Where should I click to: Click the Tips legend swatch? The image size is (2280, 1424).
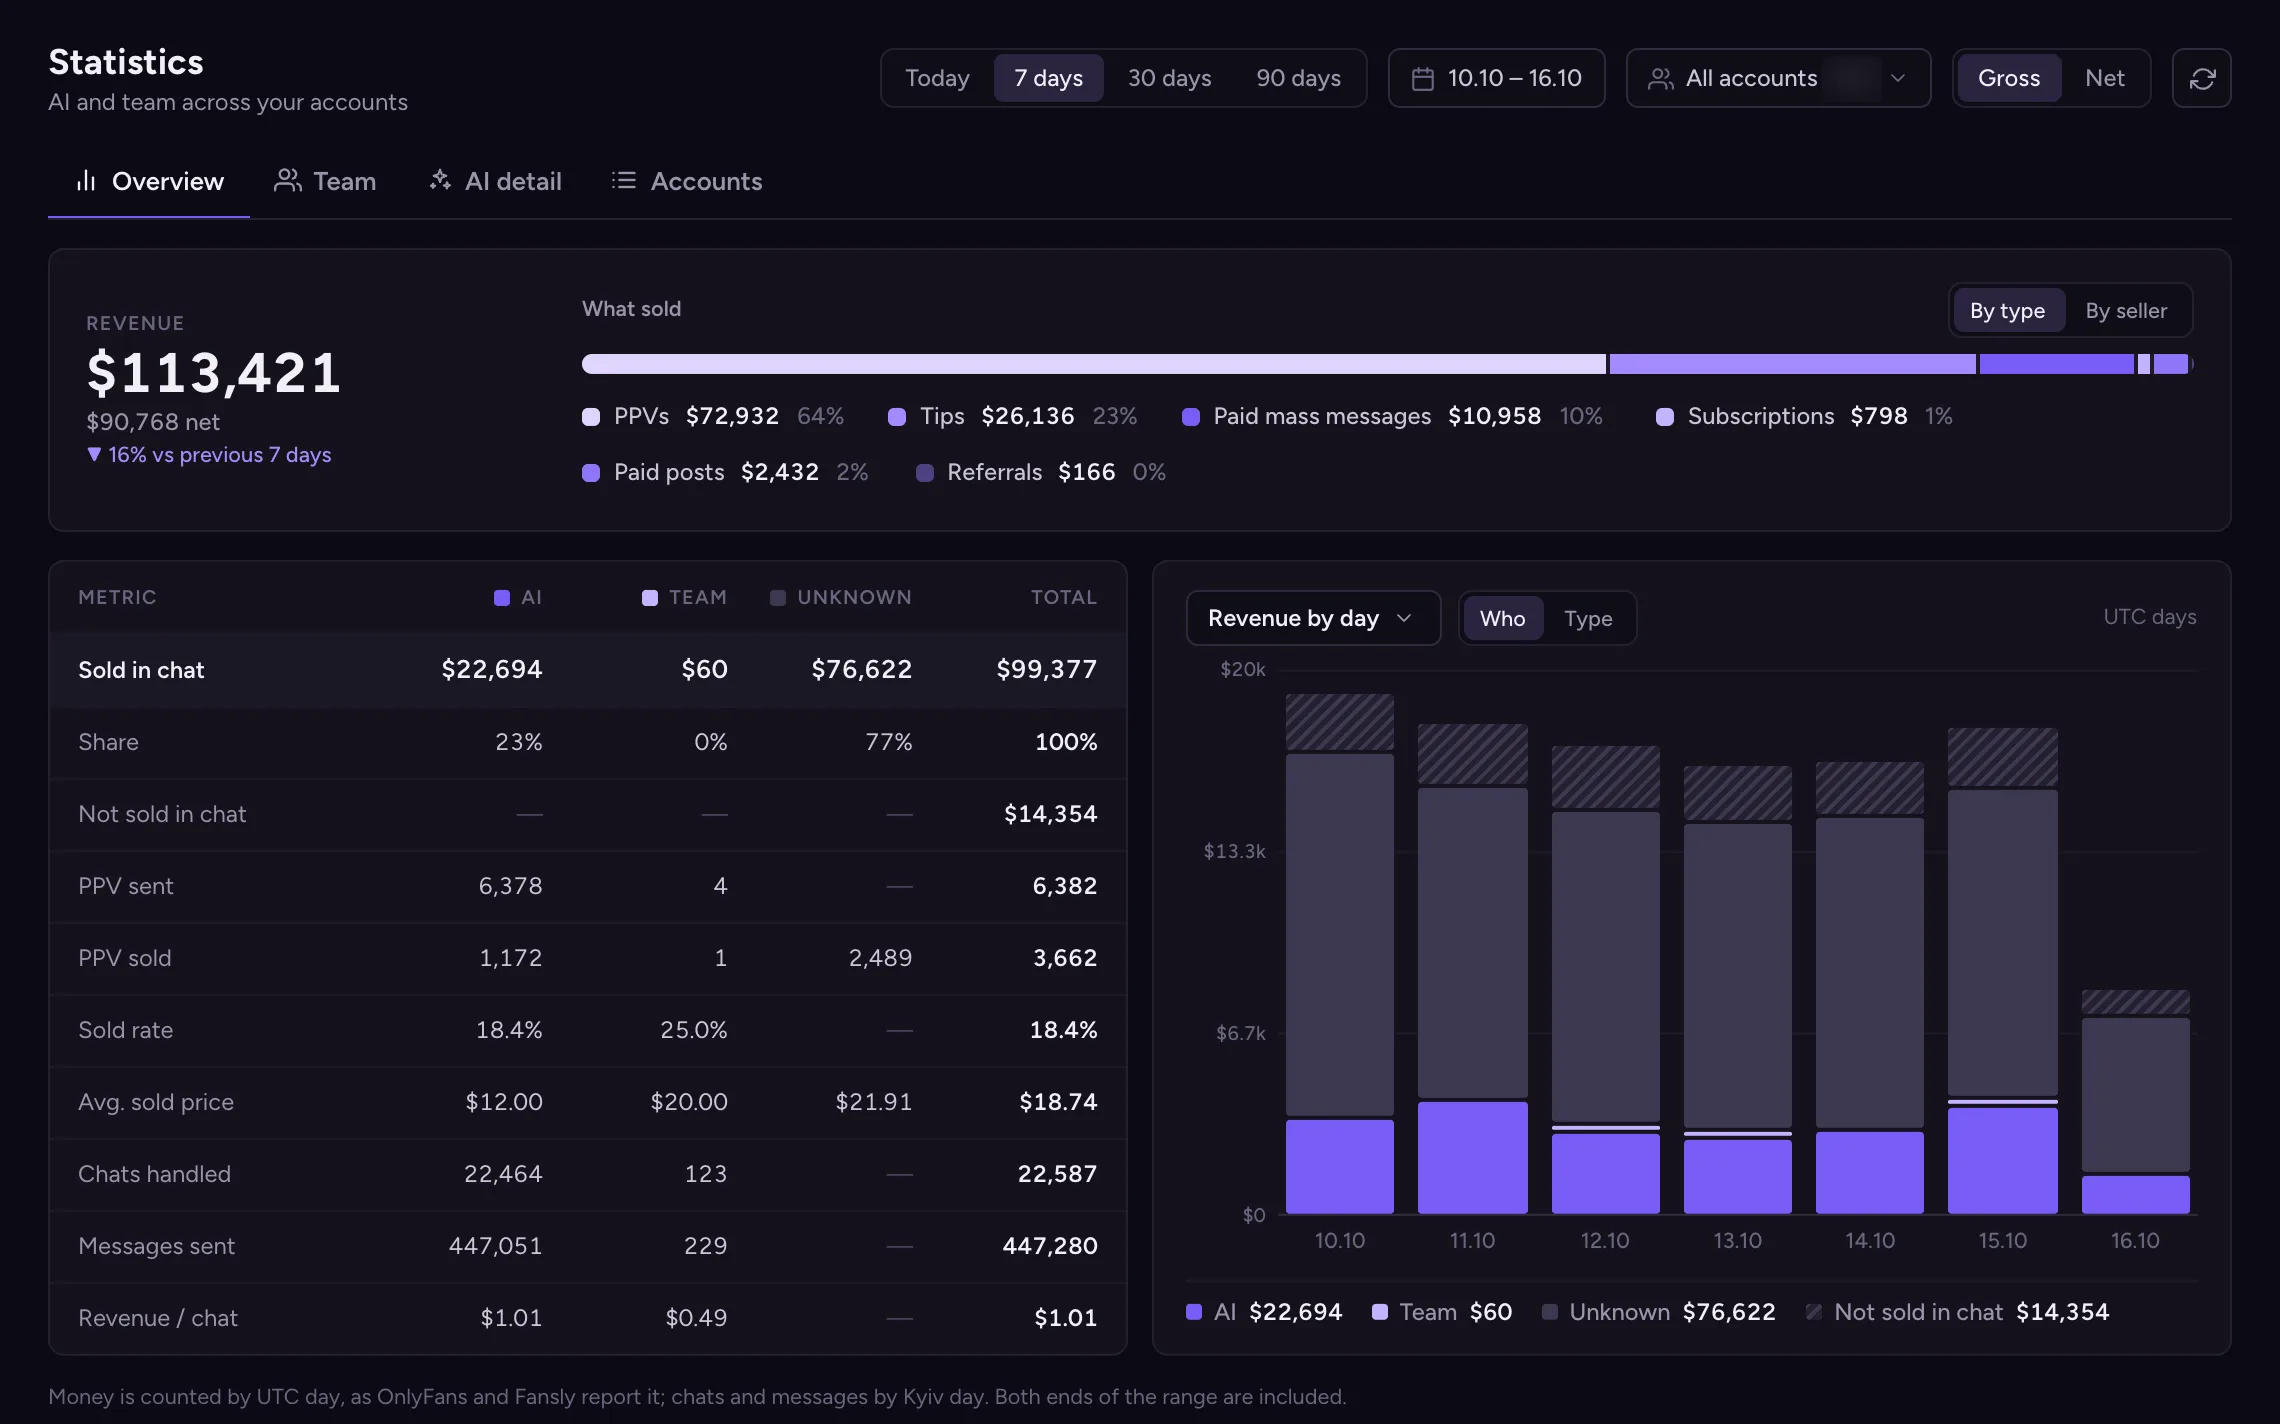[x=897, y=417]
